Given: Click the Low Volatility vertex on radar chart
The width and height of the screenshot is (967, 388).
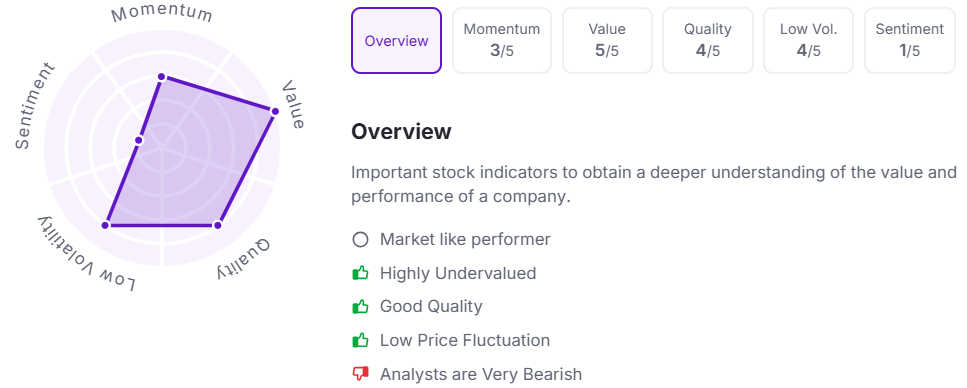Looking at the screenshot, I should tap(105, 225).
